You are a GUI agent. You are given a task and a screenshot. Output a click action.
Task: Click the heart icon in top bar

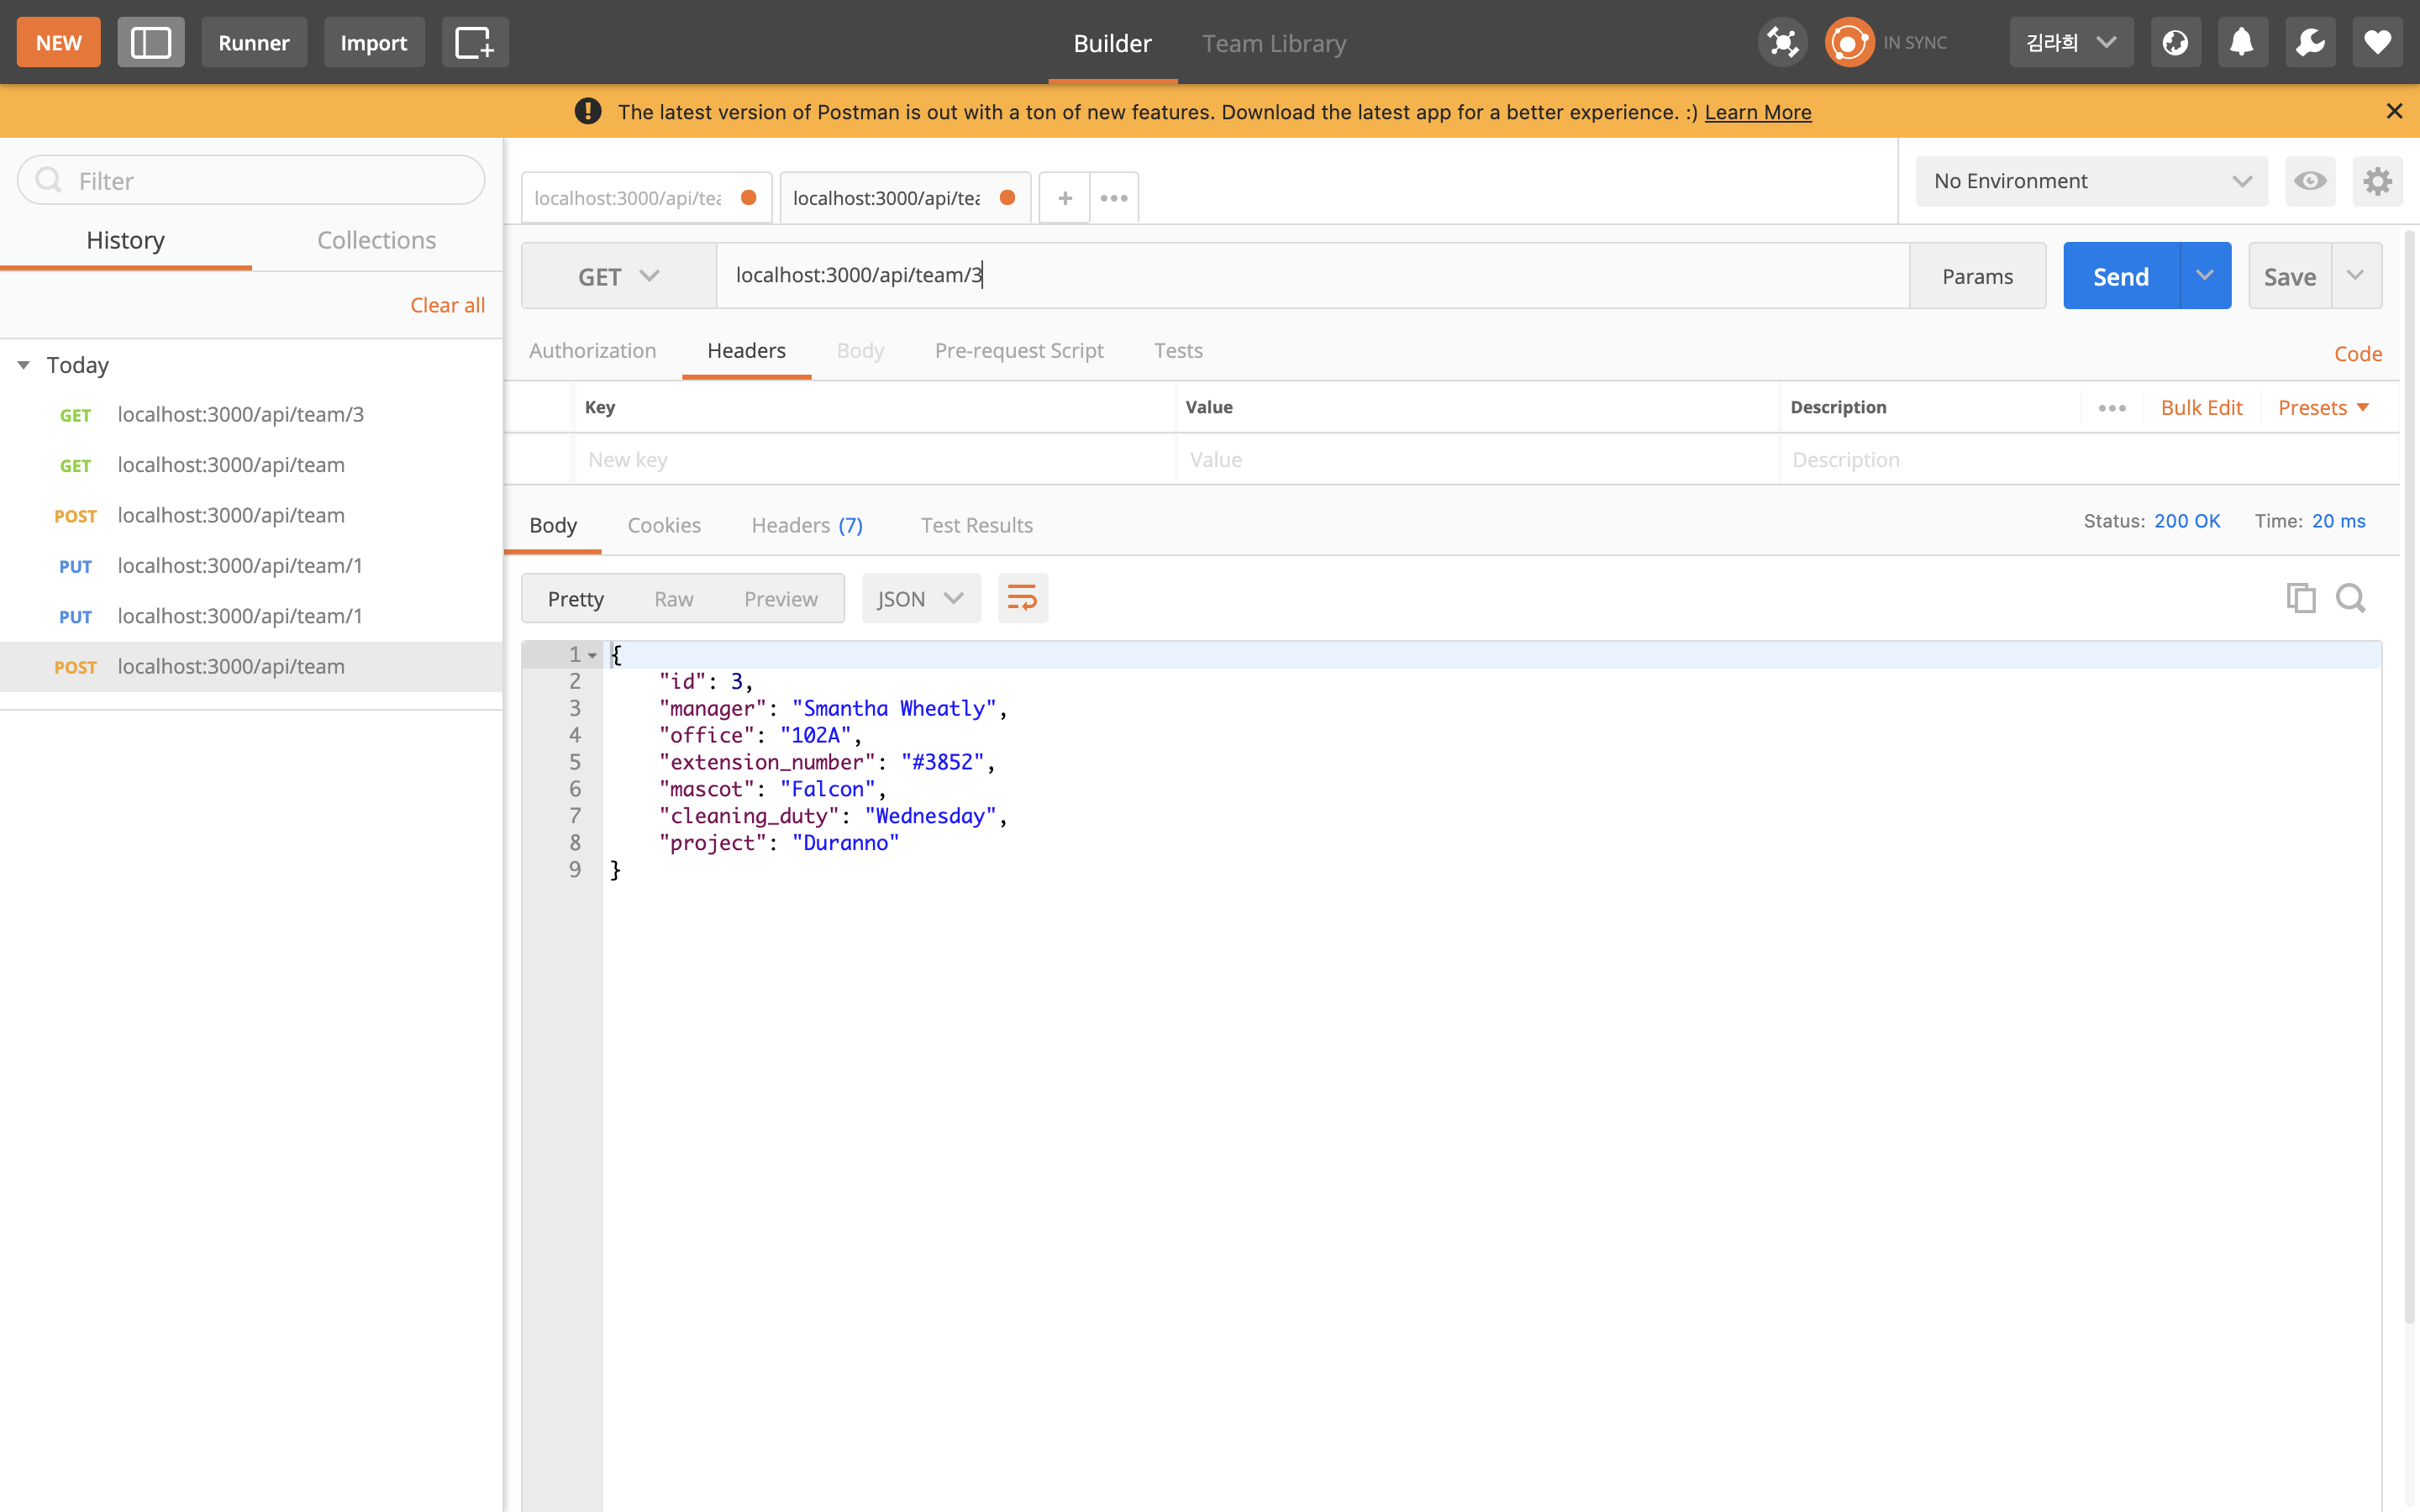click(2377, 42)
